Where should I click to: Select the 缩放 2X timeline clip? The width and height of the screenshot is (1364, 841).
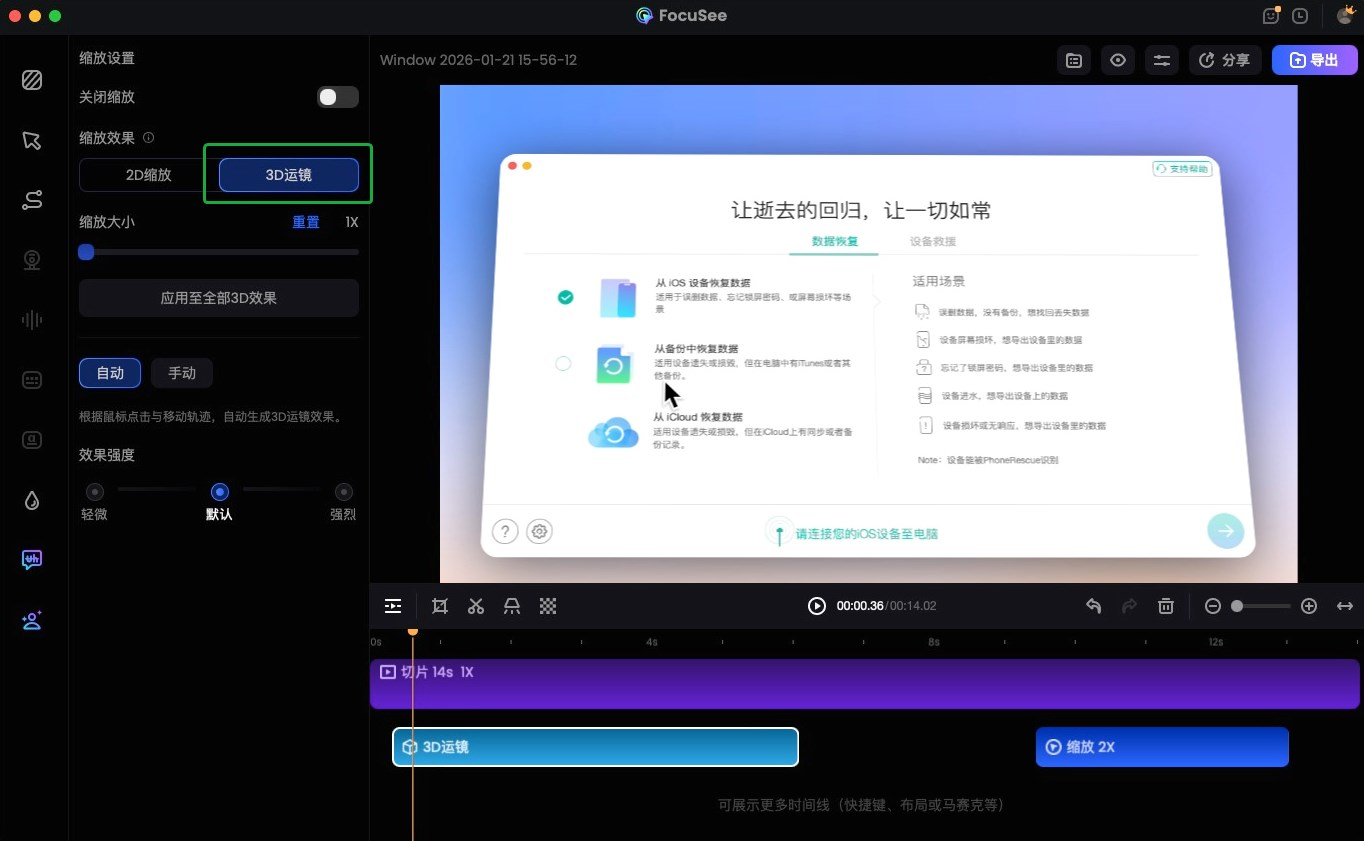1162,747
